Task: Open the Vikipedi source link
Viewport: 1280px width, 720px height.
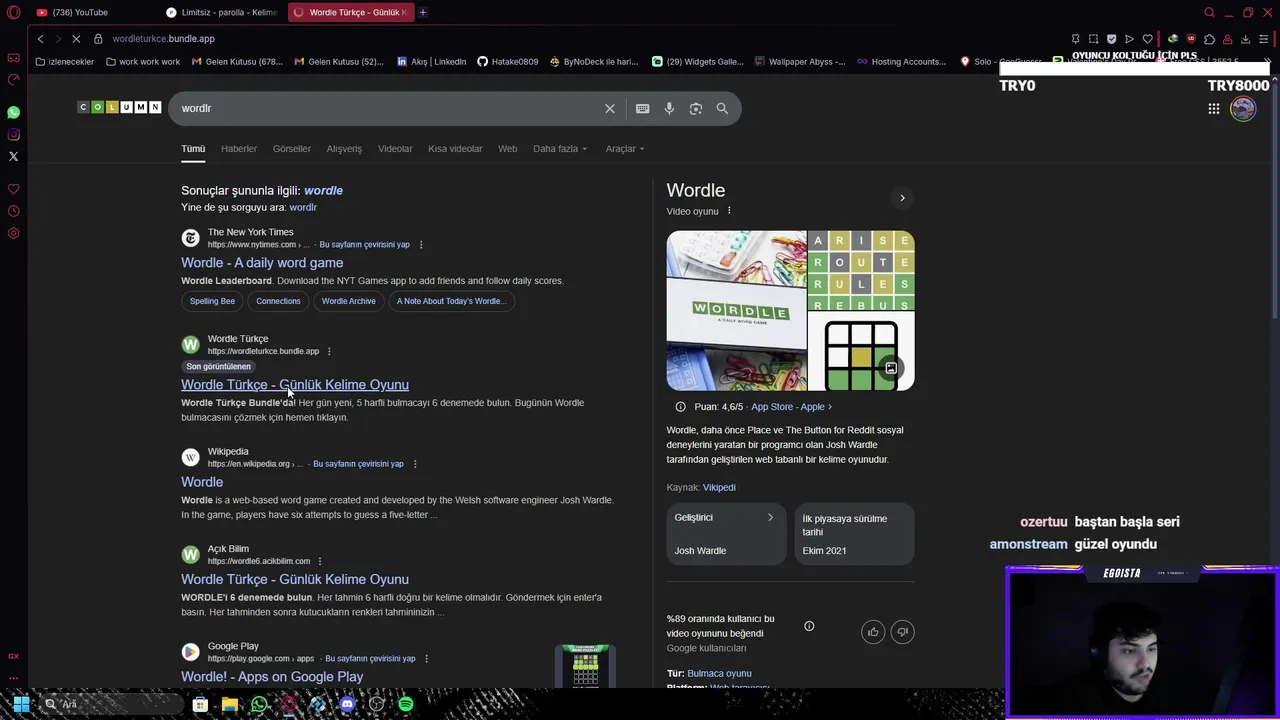Action: coord(719,487)
